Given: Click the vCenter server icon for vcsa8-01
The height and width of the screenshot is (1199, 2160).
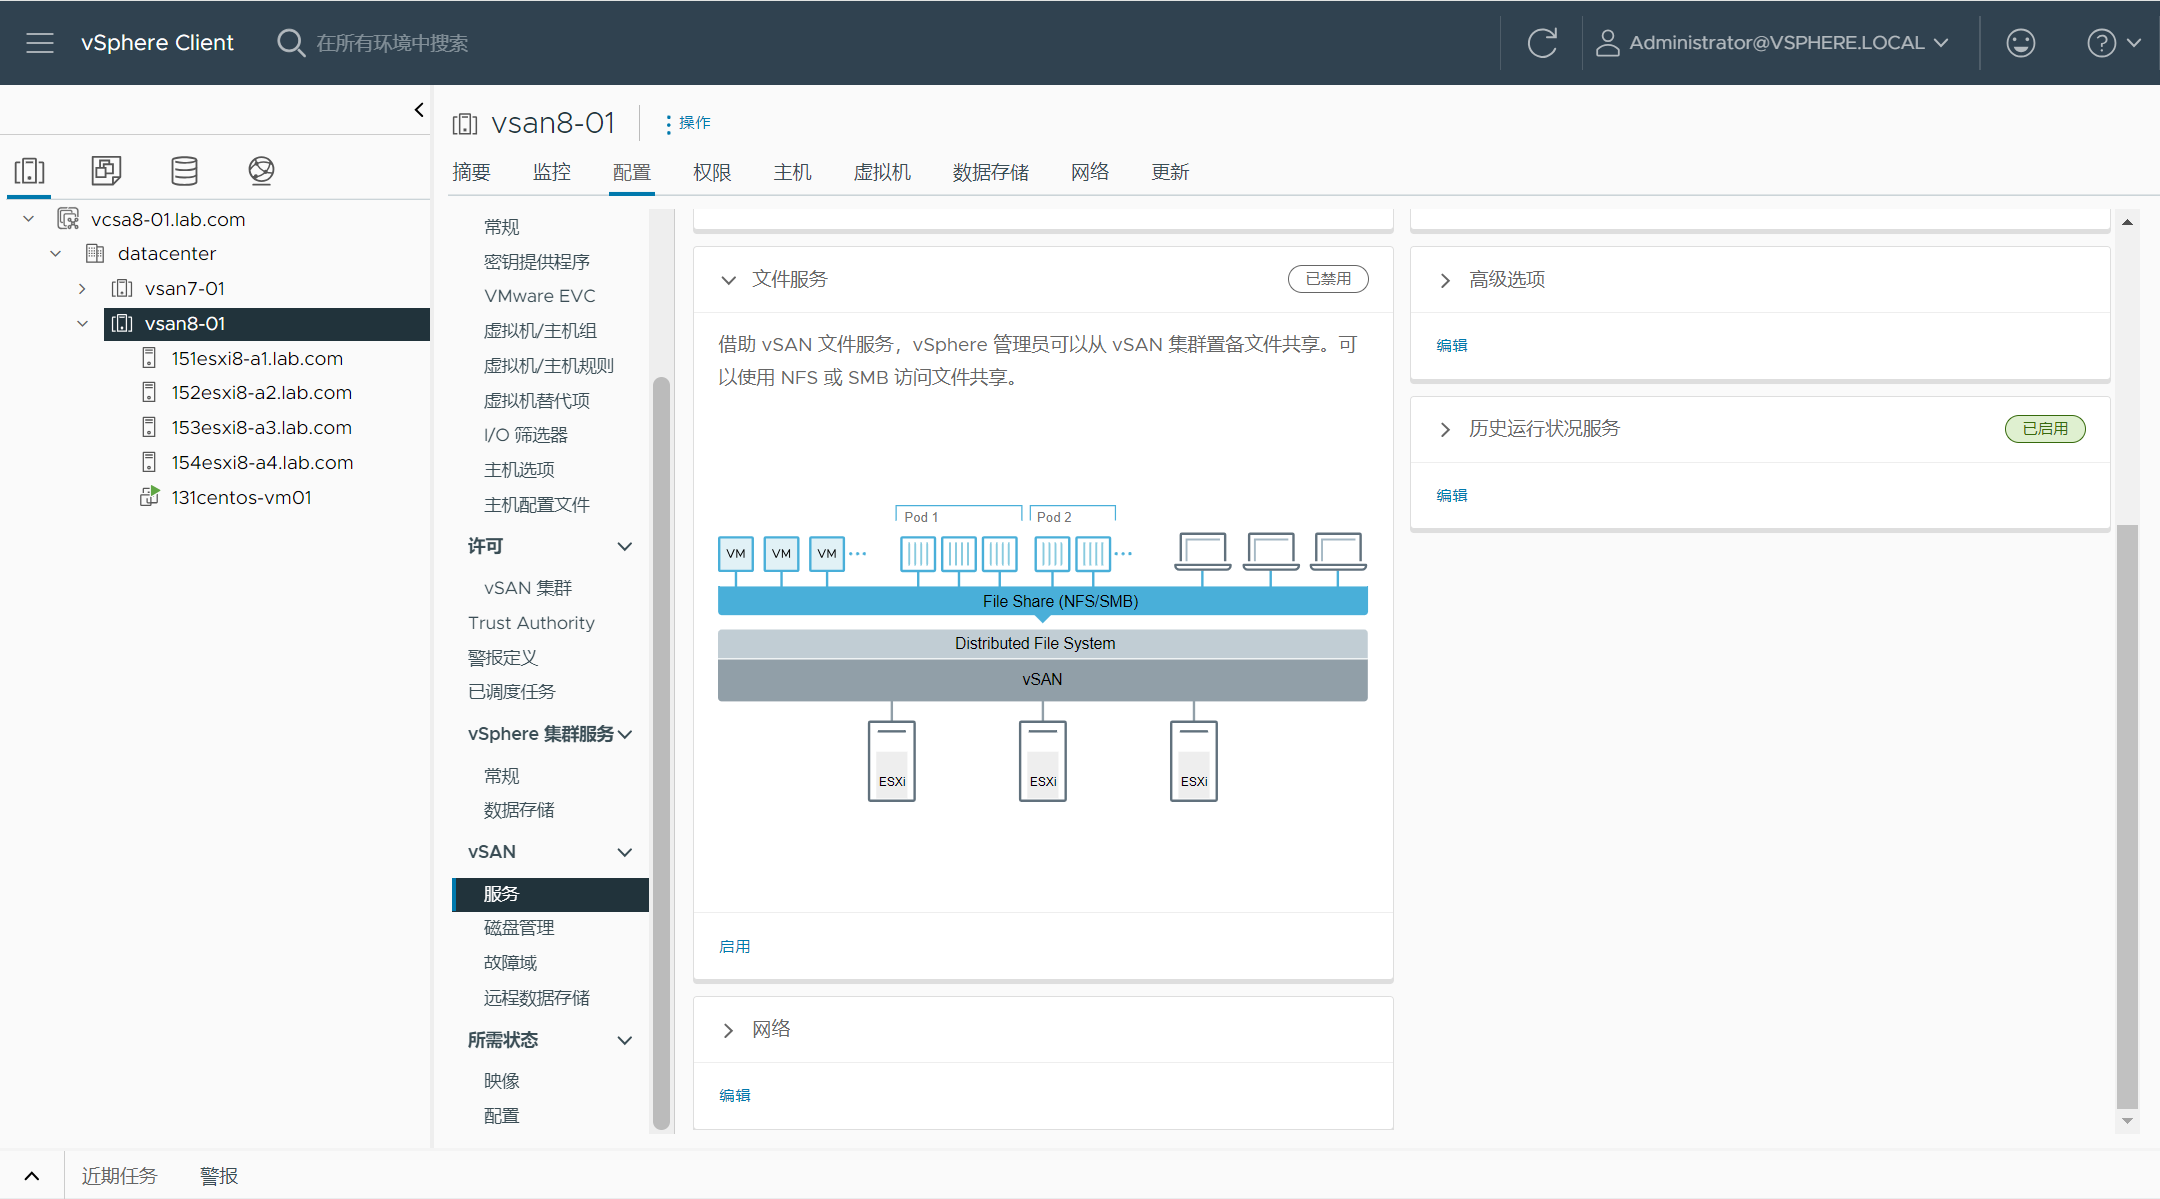Looking at the screenshot, I should pos(68,219).
